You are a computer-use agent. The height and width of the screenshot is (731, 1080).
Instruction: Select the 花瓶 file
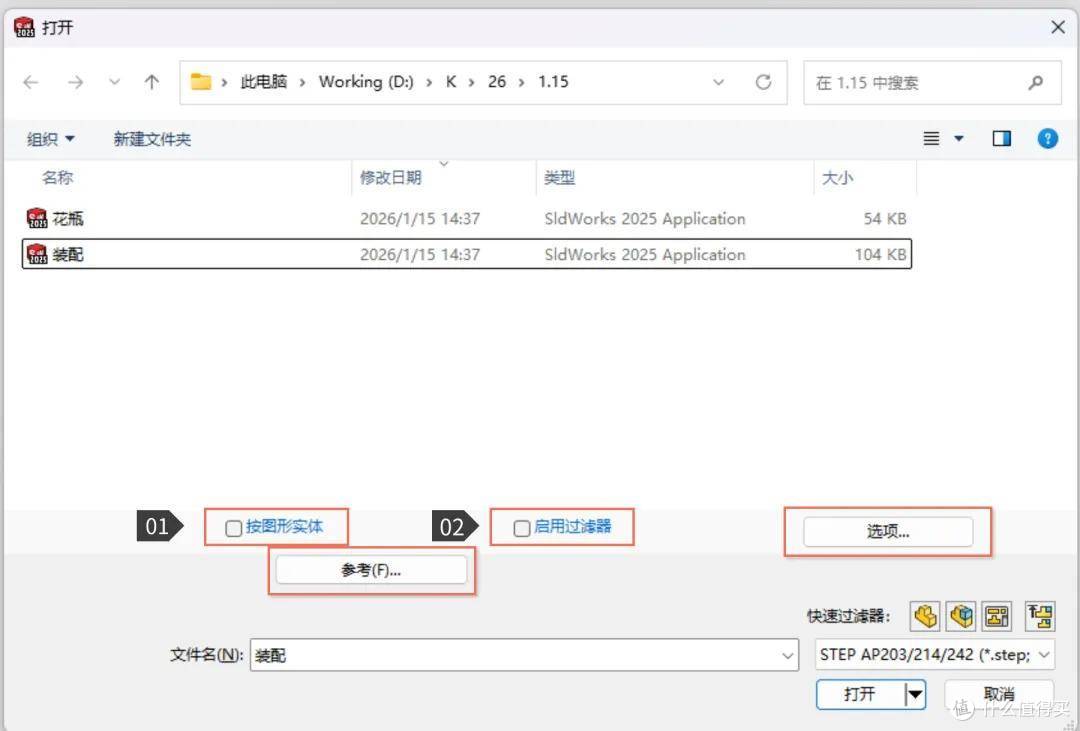(x=68, y=218)
